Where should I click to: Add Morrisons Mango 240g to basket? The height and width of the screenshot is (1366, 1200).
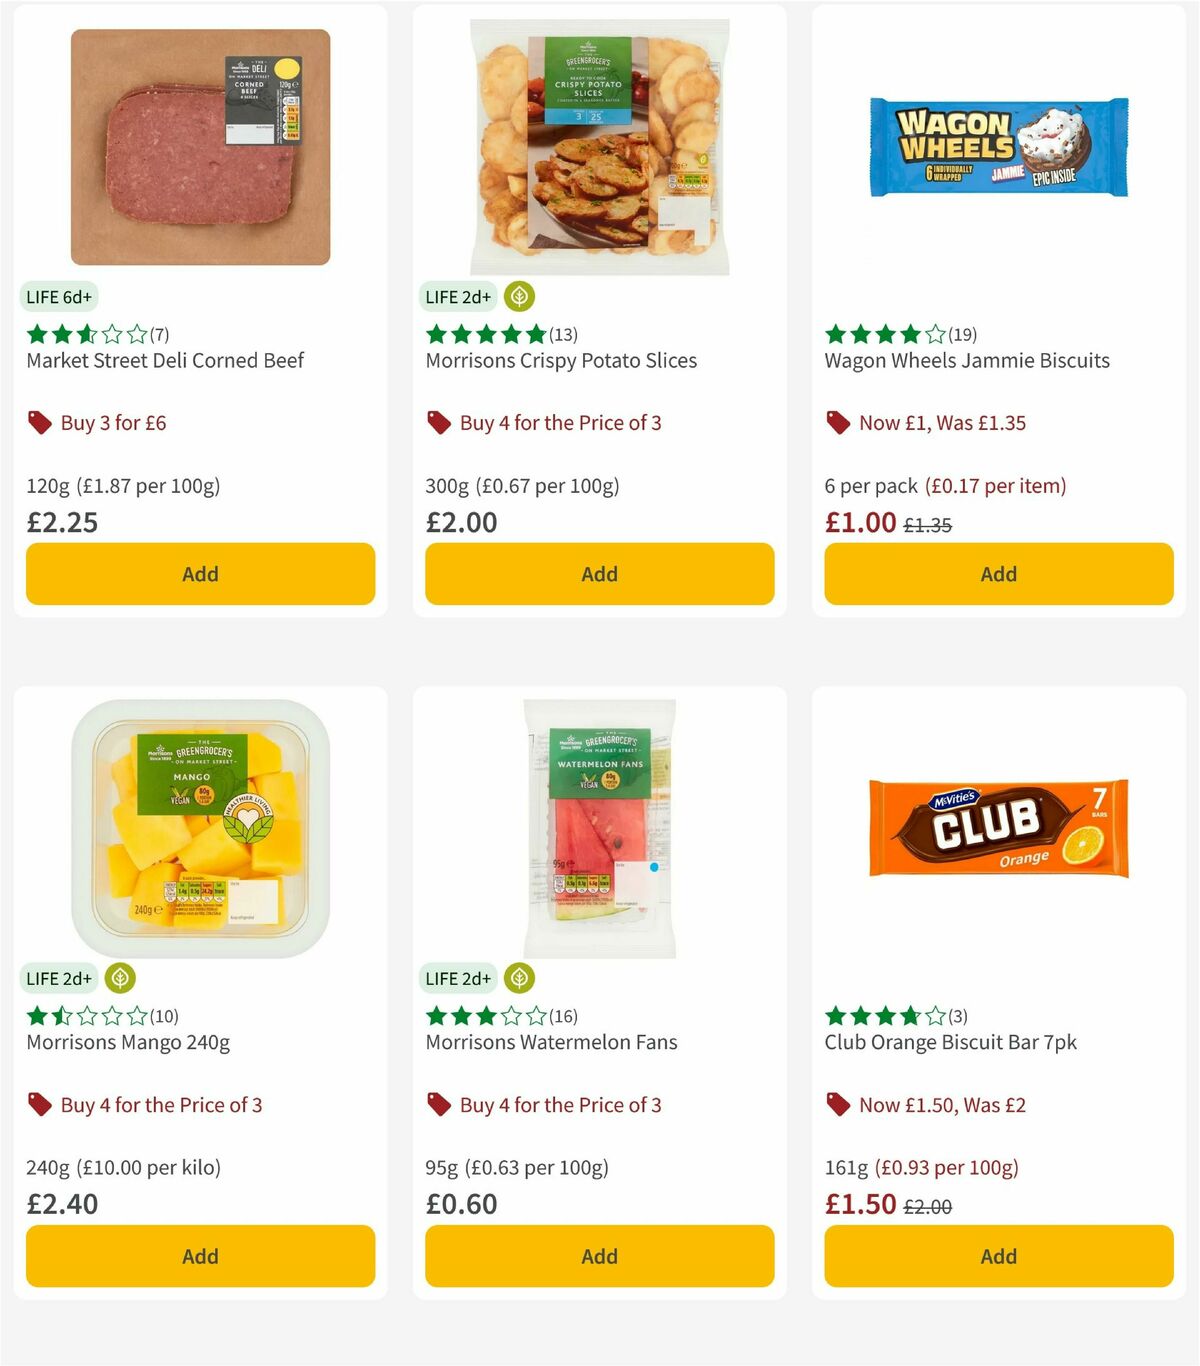click(199, 1255)
